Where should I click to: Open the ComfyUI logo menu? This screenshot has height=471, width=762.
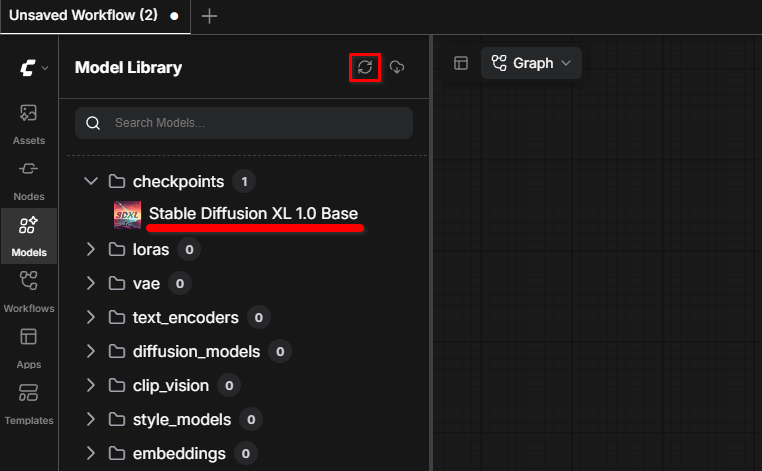point(33,68)
